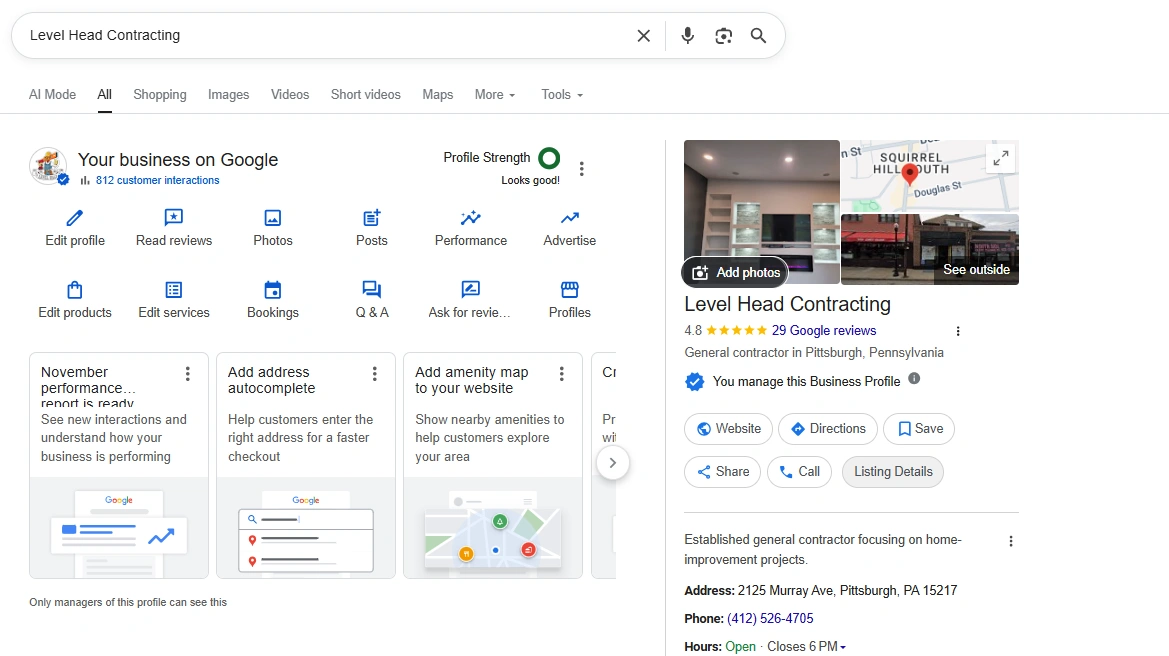Open the Bookings calendar icon

pyautogui.click(x=273, y=290)
